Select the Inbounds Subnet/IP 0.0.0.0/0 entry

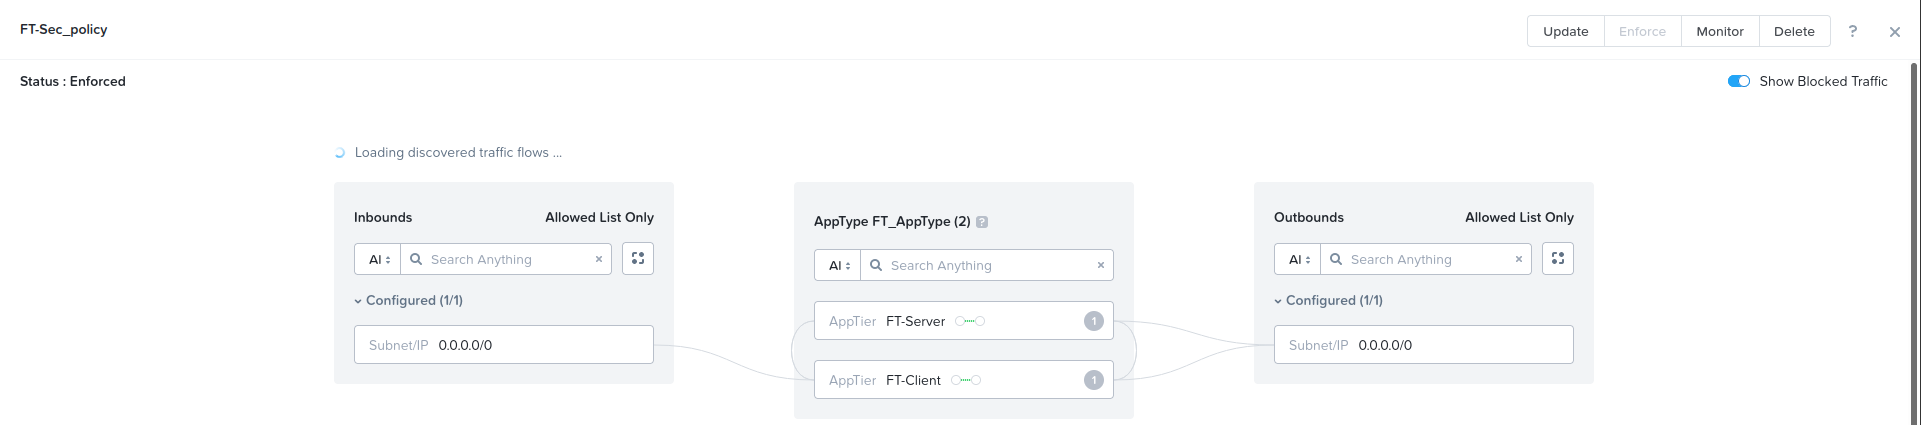click(504, 345)
